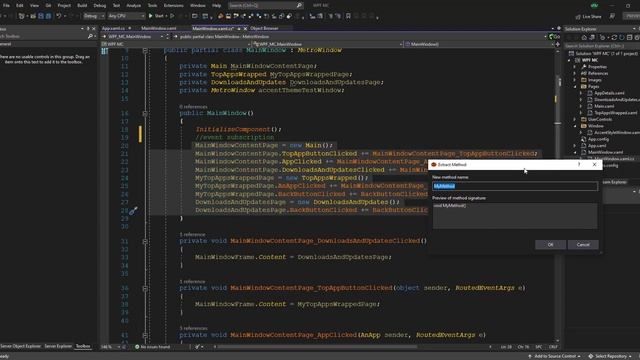
Task: Collapse the Pages folder in Solution Explorer
Action: tap(575, 87)
